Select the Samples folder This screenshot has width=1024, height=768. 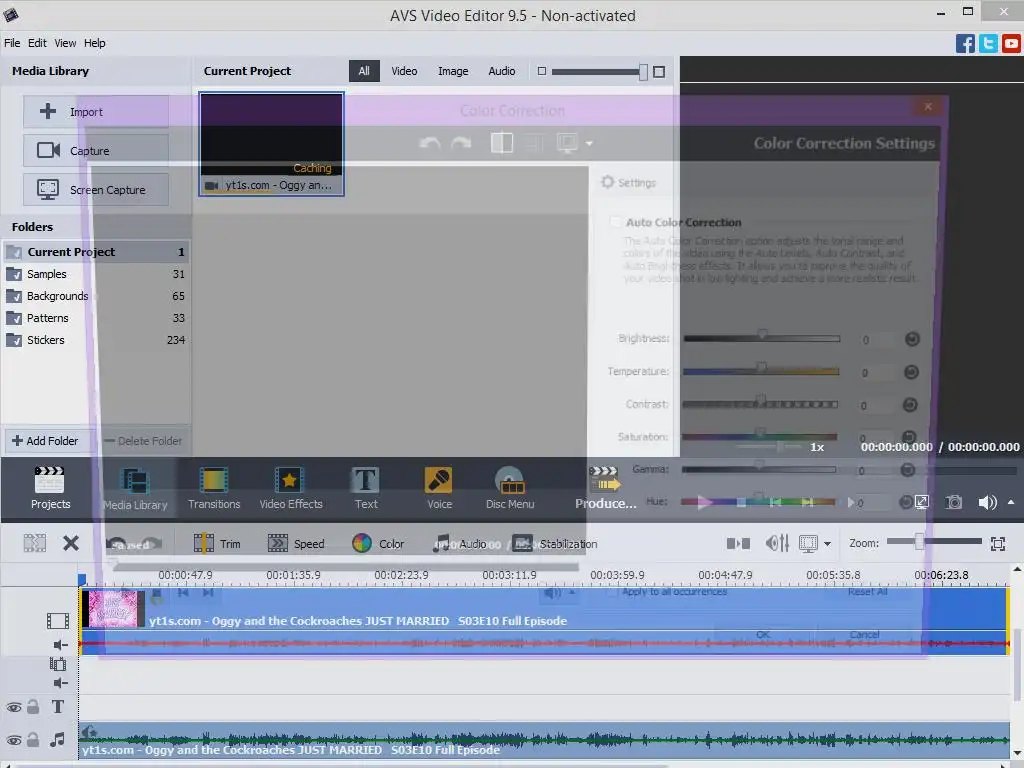click(x=95, y=274)
